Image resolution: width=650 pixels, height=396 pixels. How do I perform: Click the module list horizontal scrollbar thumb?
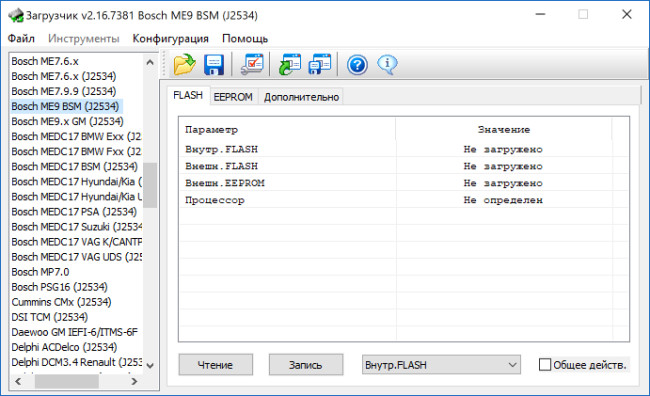pyautogui.click(x=67, y=381)
